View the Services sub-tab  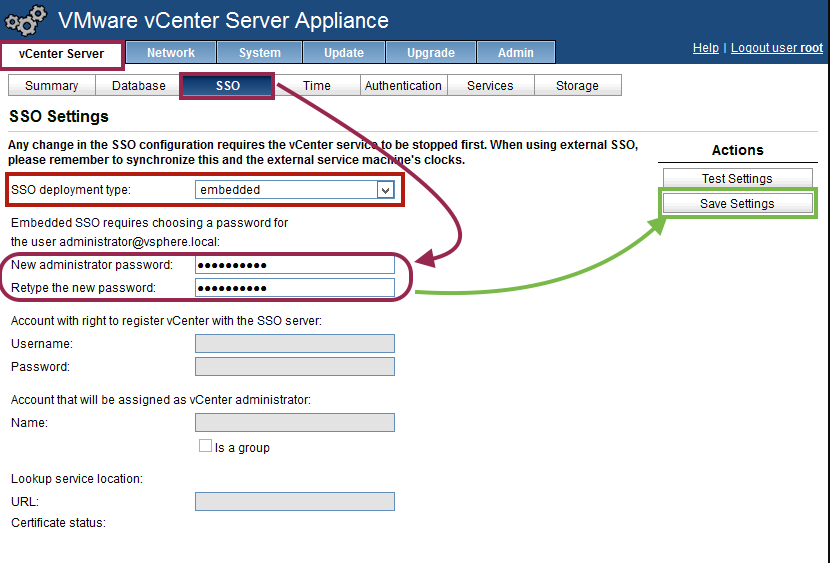(x=490, y=86)
